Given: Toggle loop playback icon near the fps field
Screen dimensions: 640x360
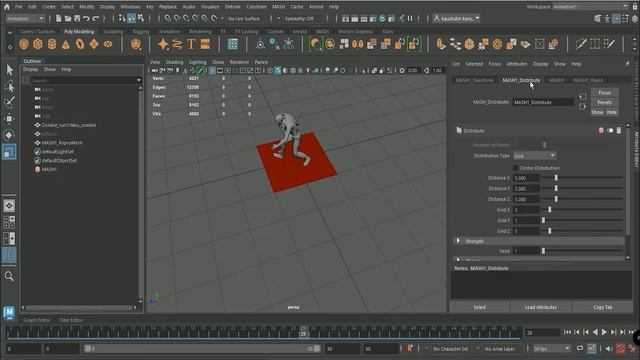Looking at the screenshot, I should 580,348.
